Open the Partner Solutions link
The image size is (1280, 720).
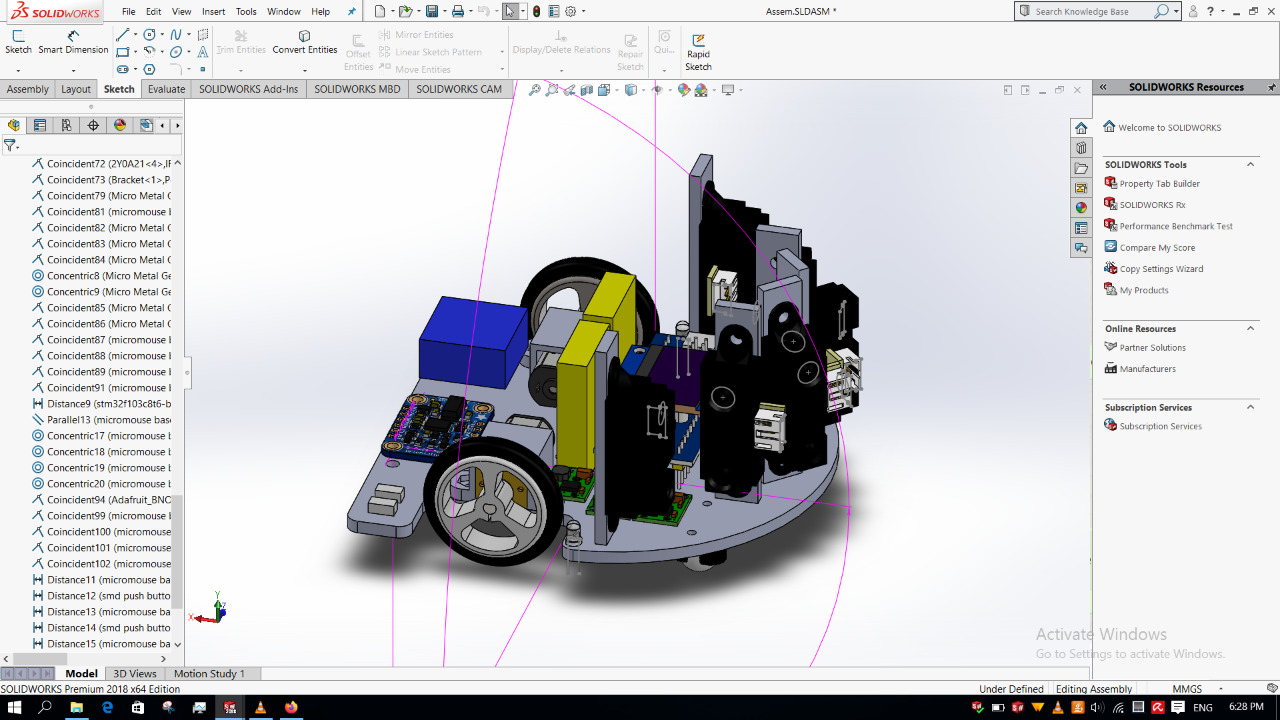(1152, 348)
